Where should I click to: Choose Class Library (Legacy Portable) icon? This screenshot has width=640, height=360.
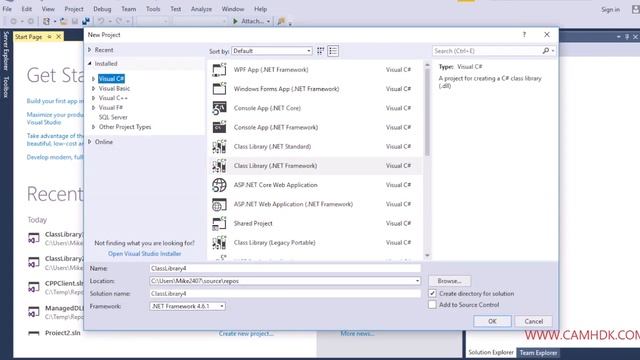pos(219,242)
